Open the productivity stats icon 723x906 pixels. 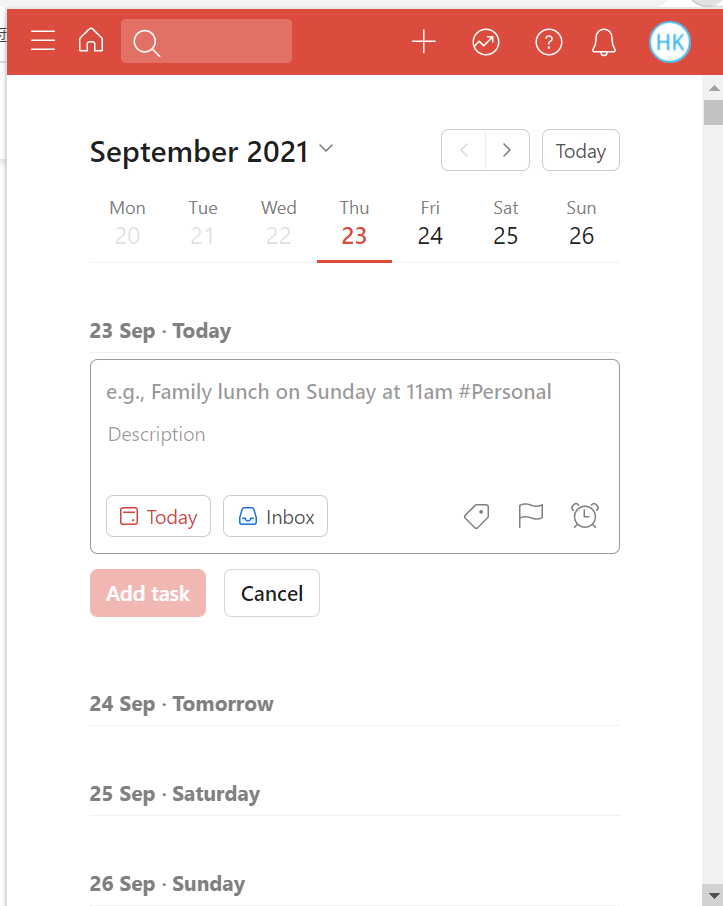pos(486,42)
